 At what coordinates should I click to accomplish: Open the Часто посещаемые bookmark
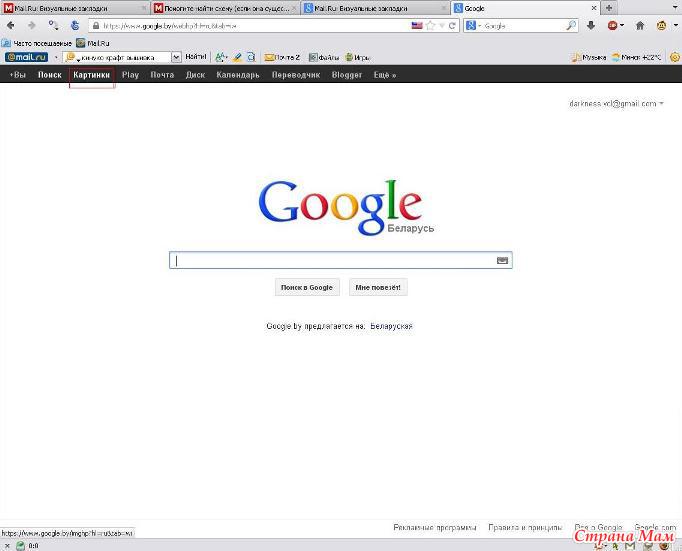[x=37, y=43]
